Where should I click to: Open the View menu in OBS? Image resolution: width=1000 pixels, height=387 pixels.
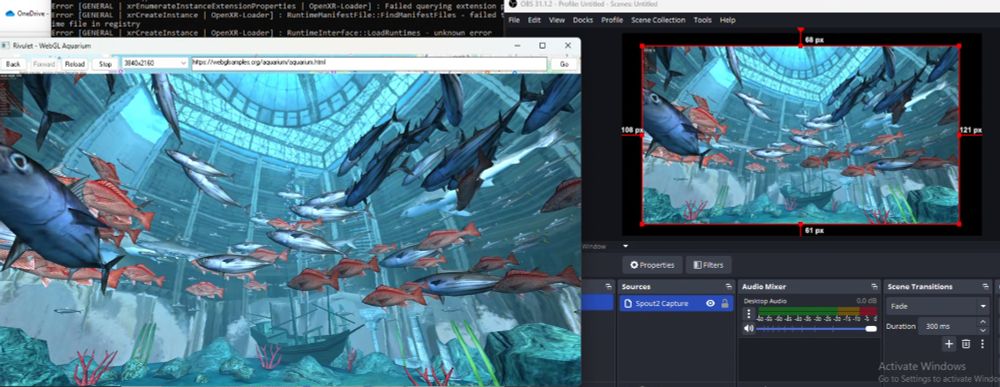(557, 20)
